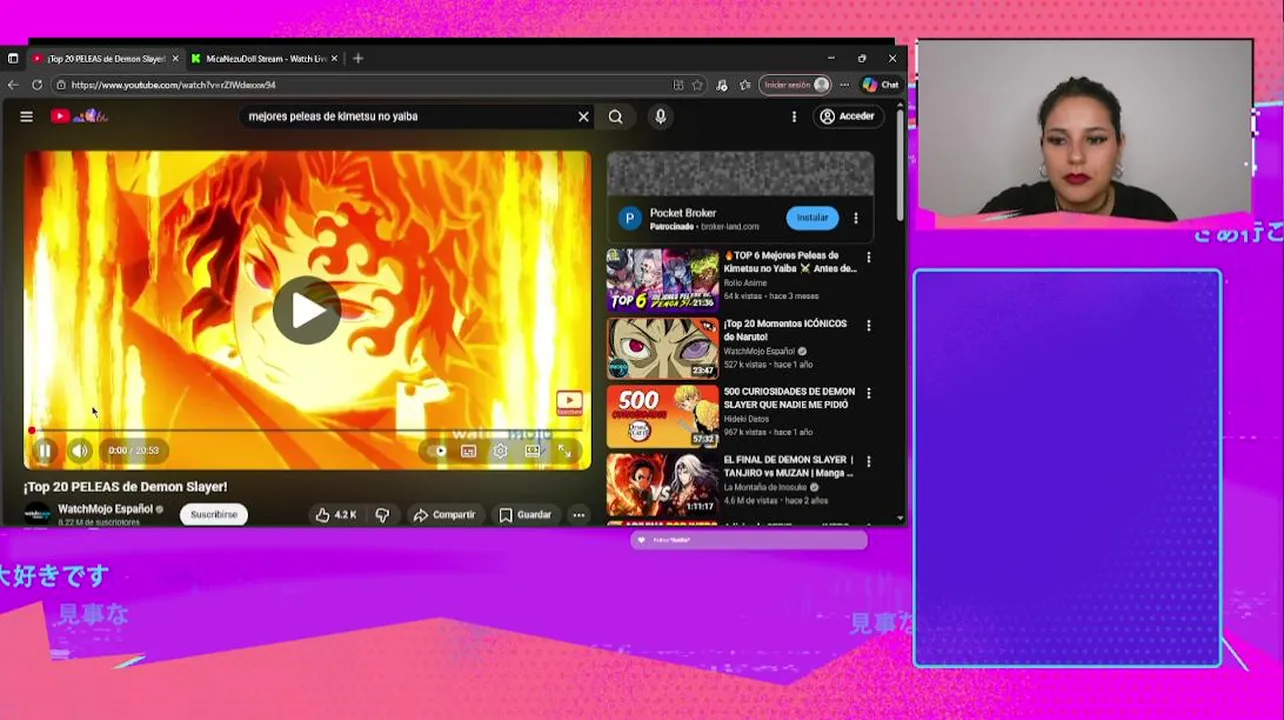
Task: Open the Copilot Chat button
Action: click(881, 85)
